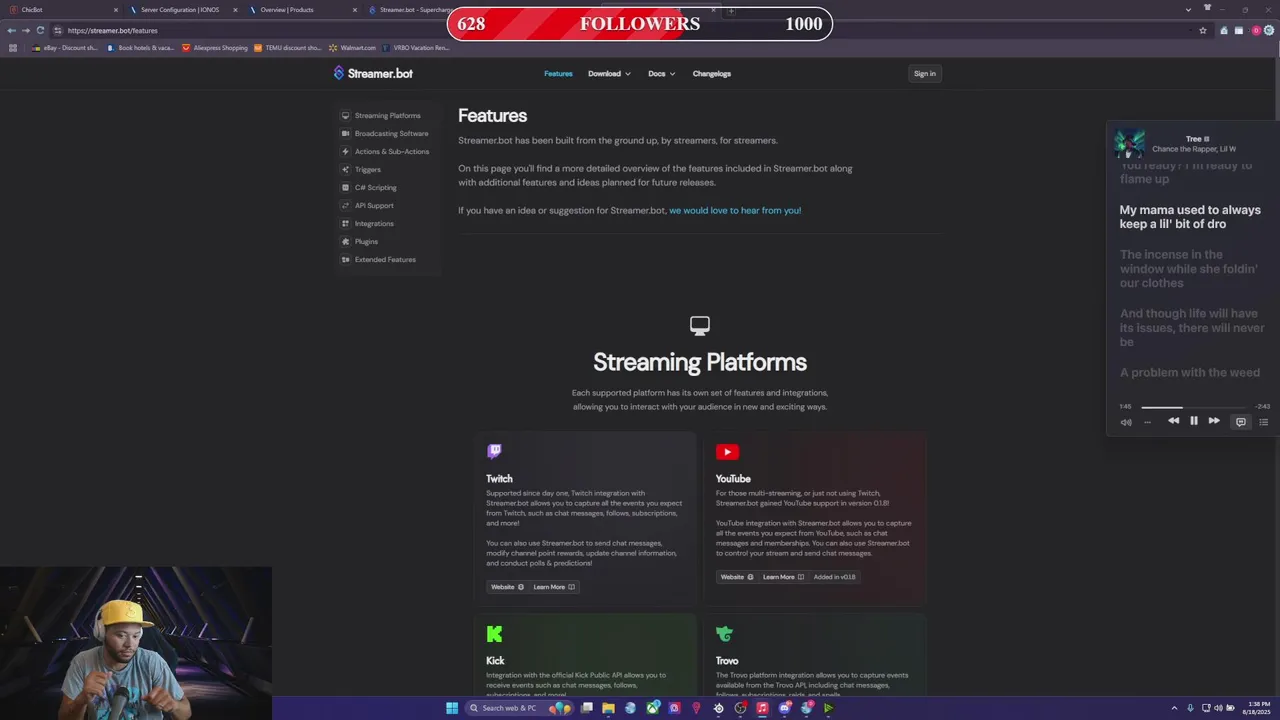Reload the page with browser refresh icon
The height and width of the screenshot is (720, 1280).
point(40,30)
